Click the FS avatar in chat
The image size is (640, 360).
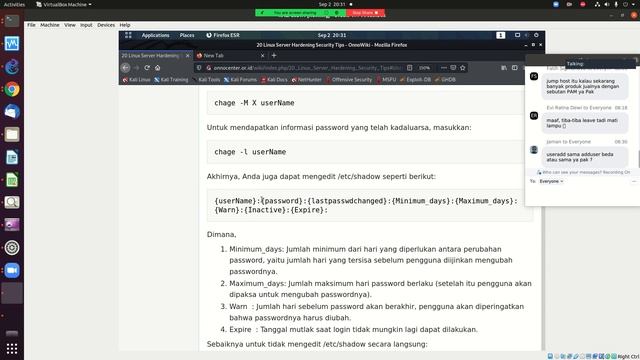(534, 76)
